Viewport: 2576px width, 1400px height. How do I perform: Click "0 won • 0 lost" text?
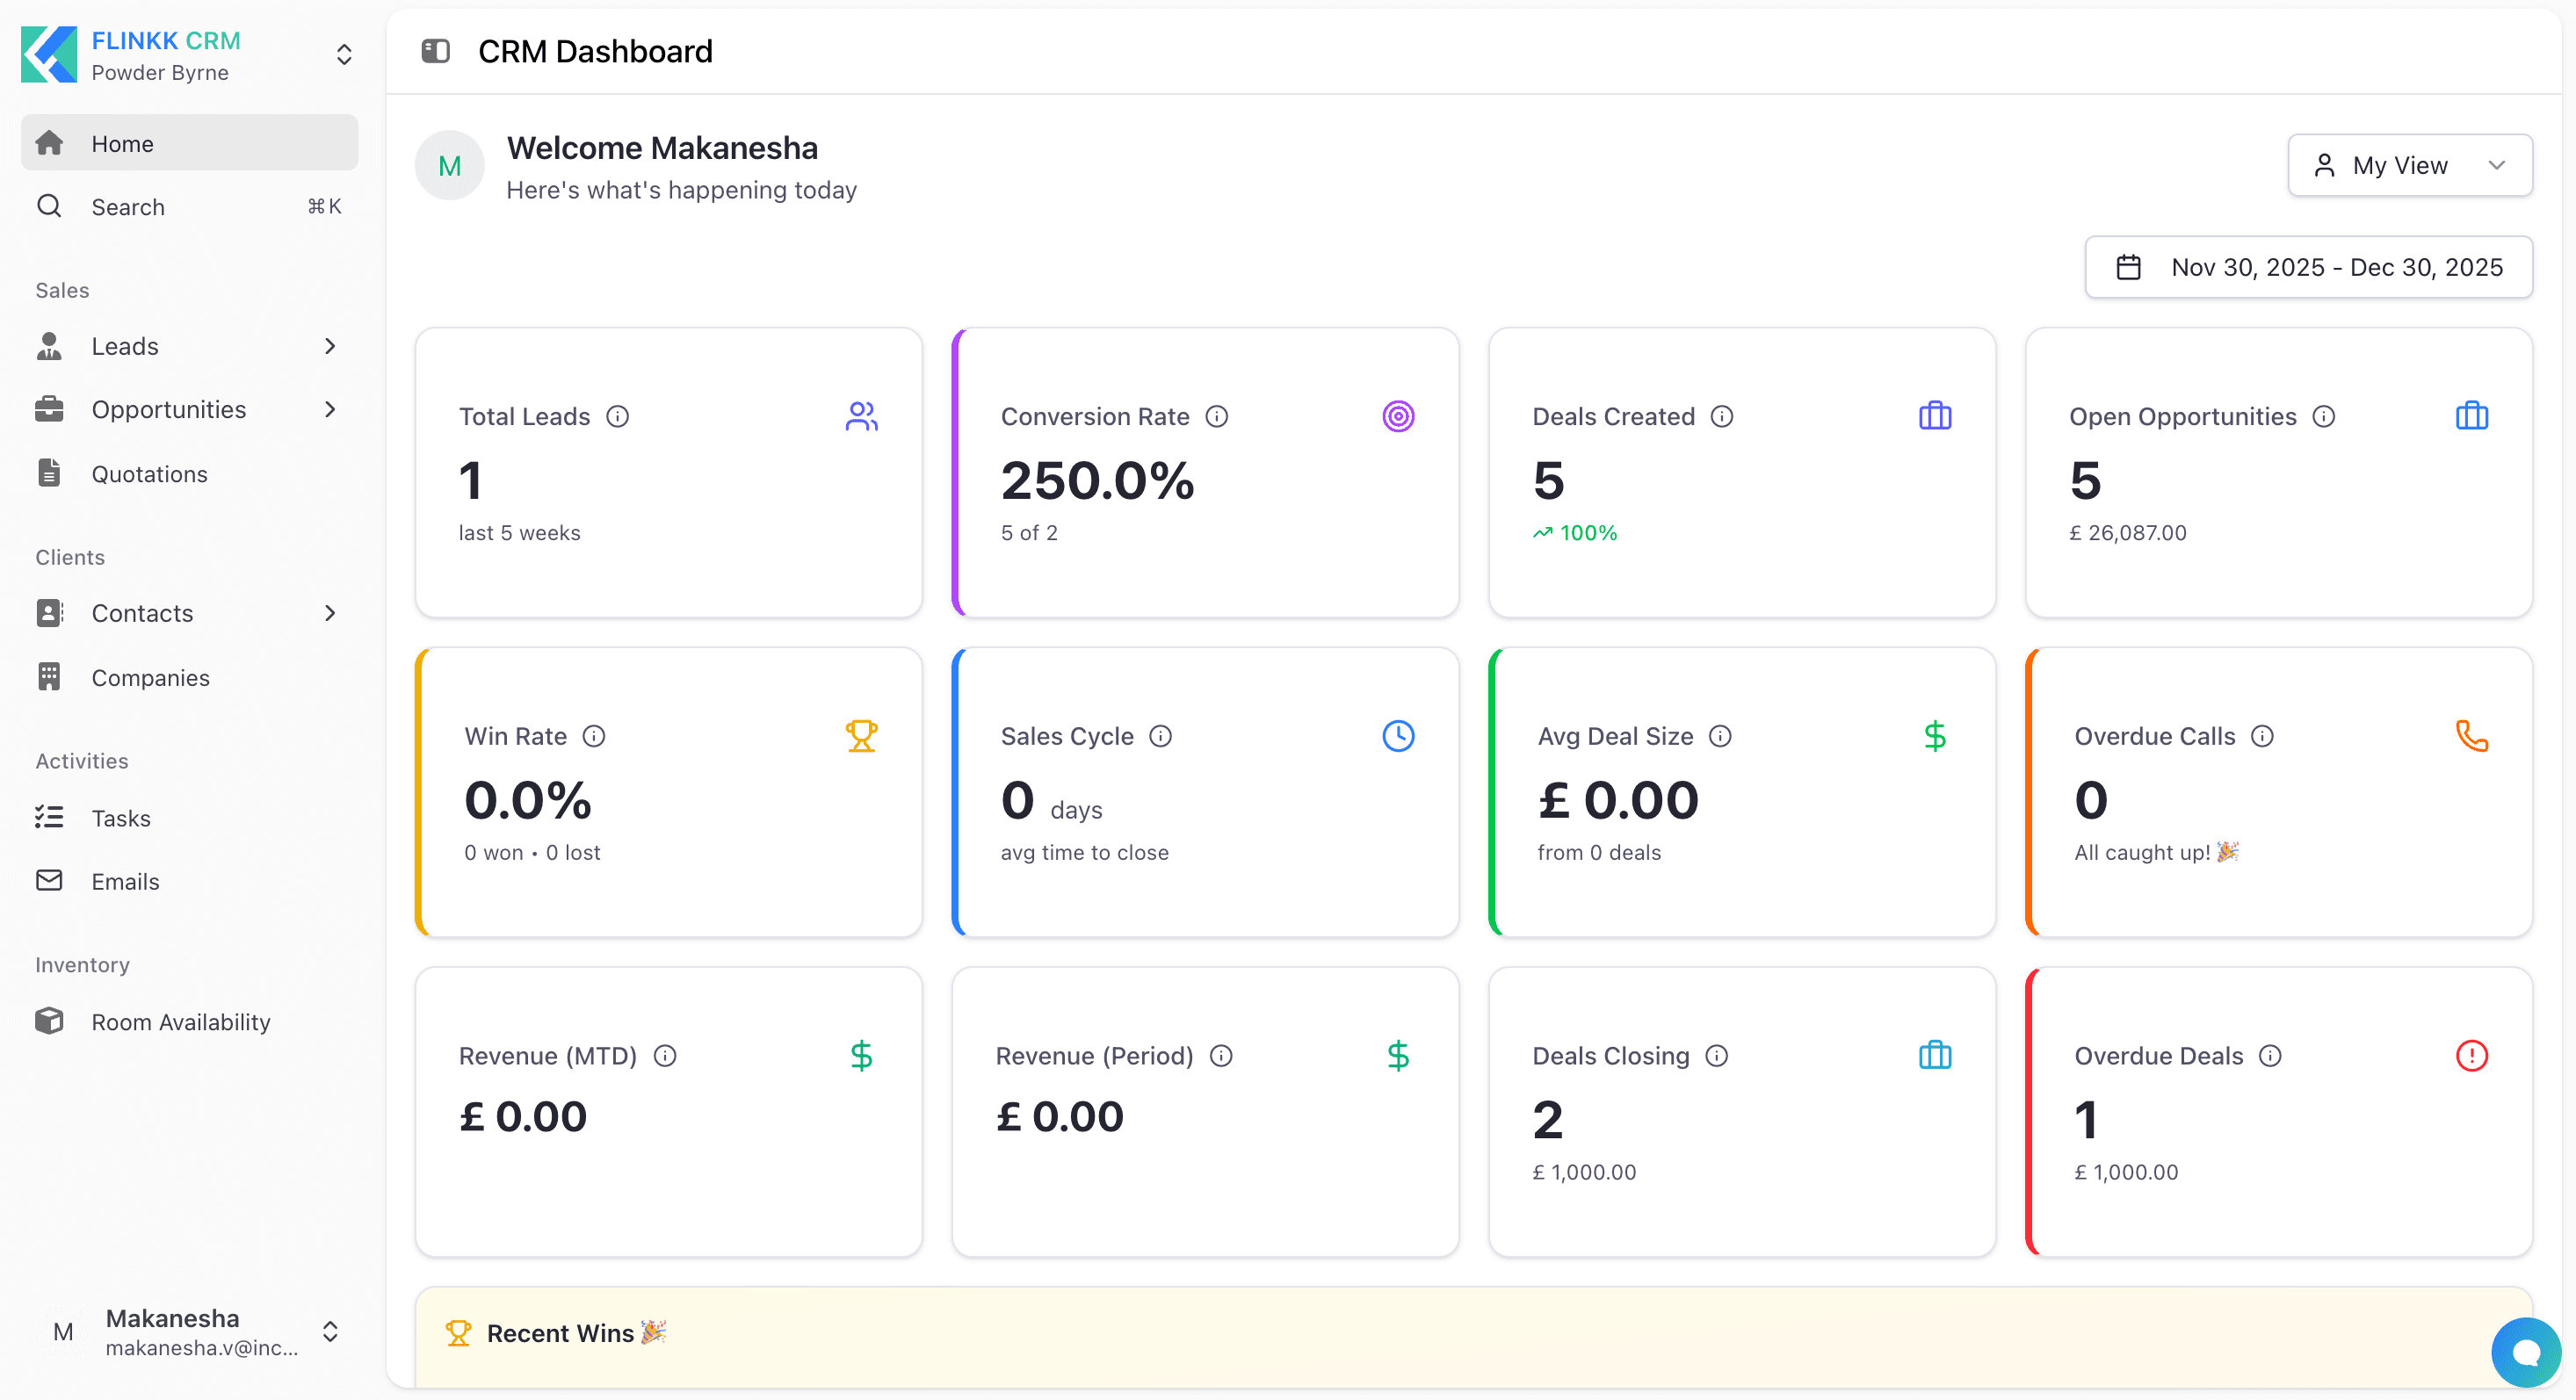tap(532, 853)
